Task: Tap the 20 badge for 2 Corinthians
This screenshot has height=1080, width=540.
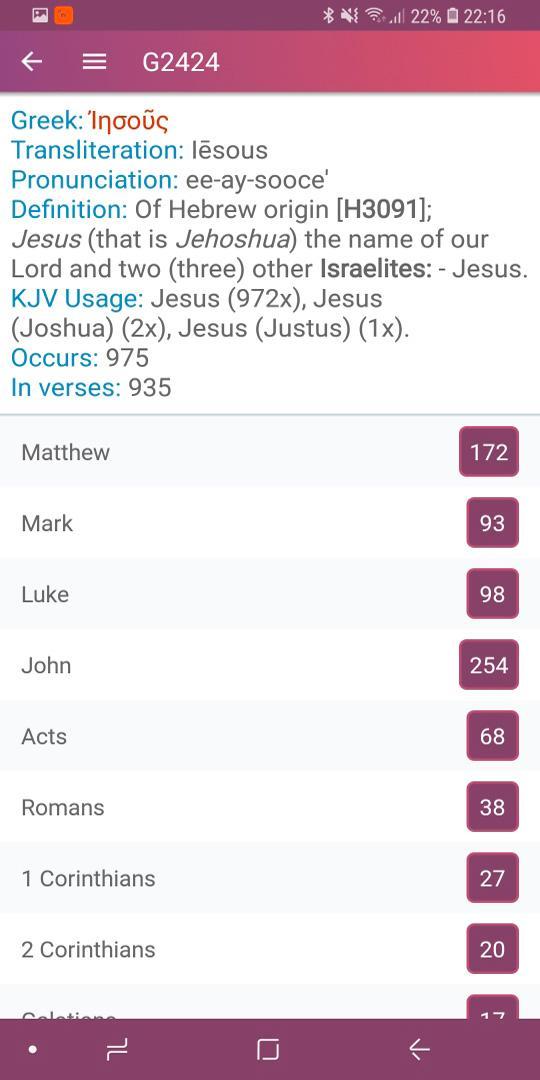Action: [x=492, y=948]
